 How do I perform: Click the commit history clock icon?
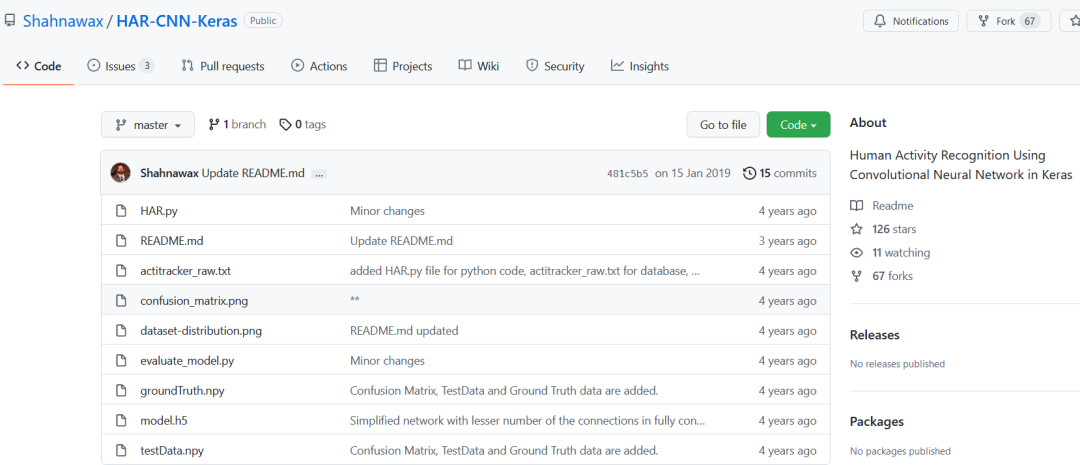[x=750, y=173]
